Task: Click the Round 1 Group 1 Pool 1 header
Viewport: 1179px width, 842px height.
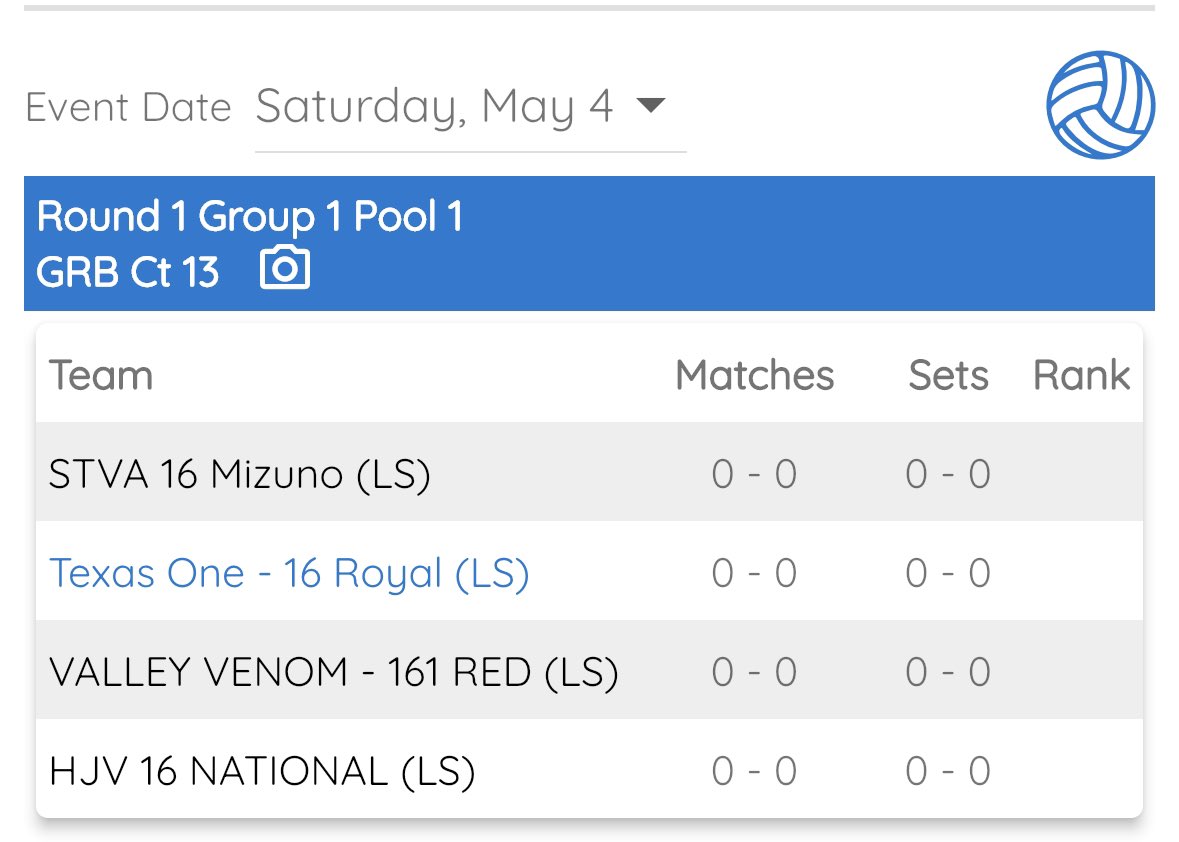Action: tap(250, 217)
